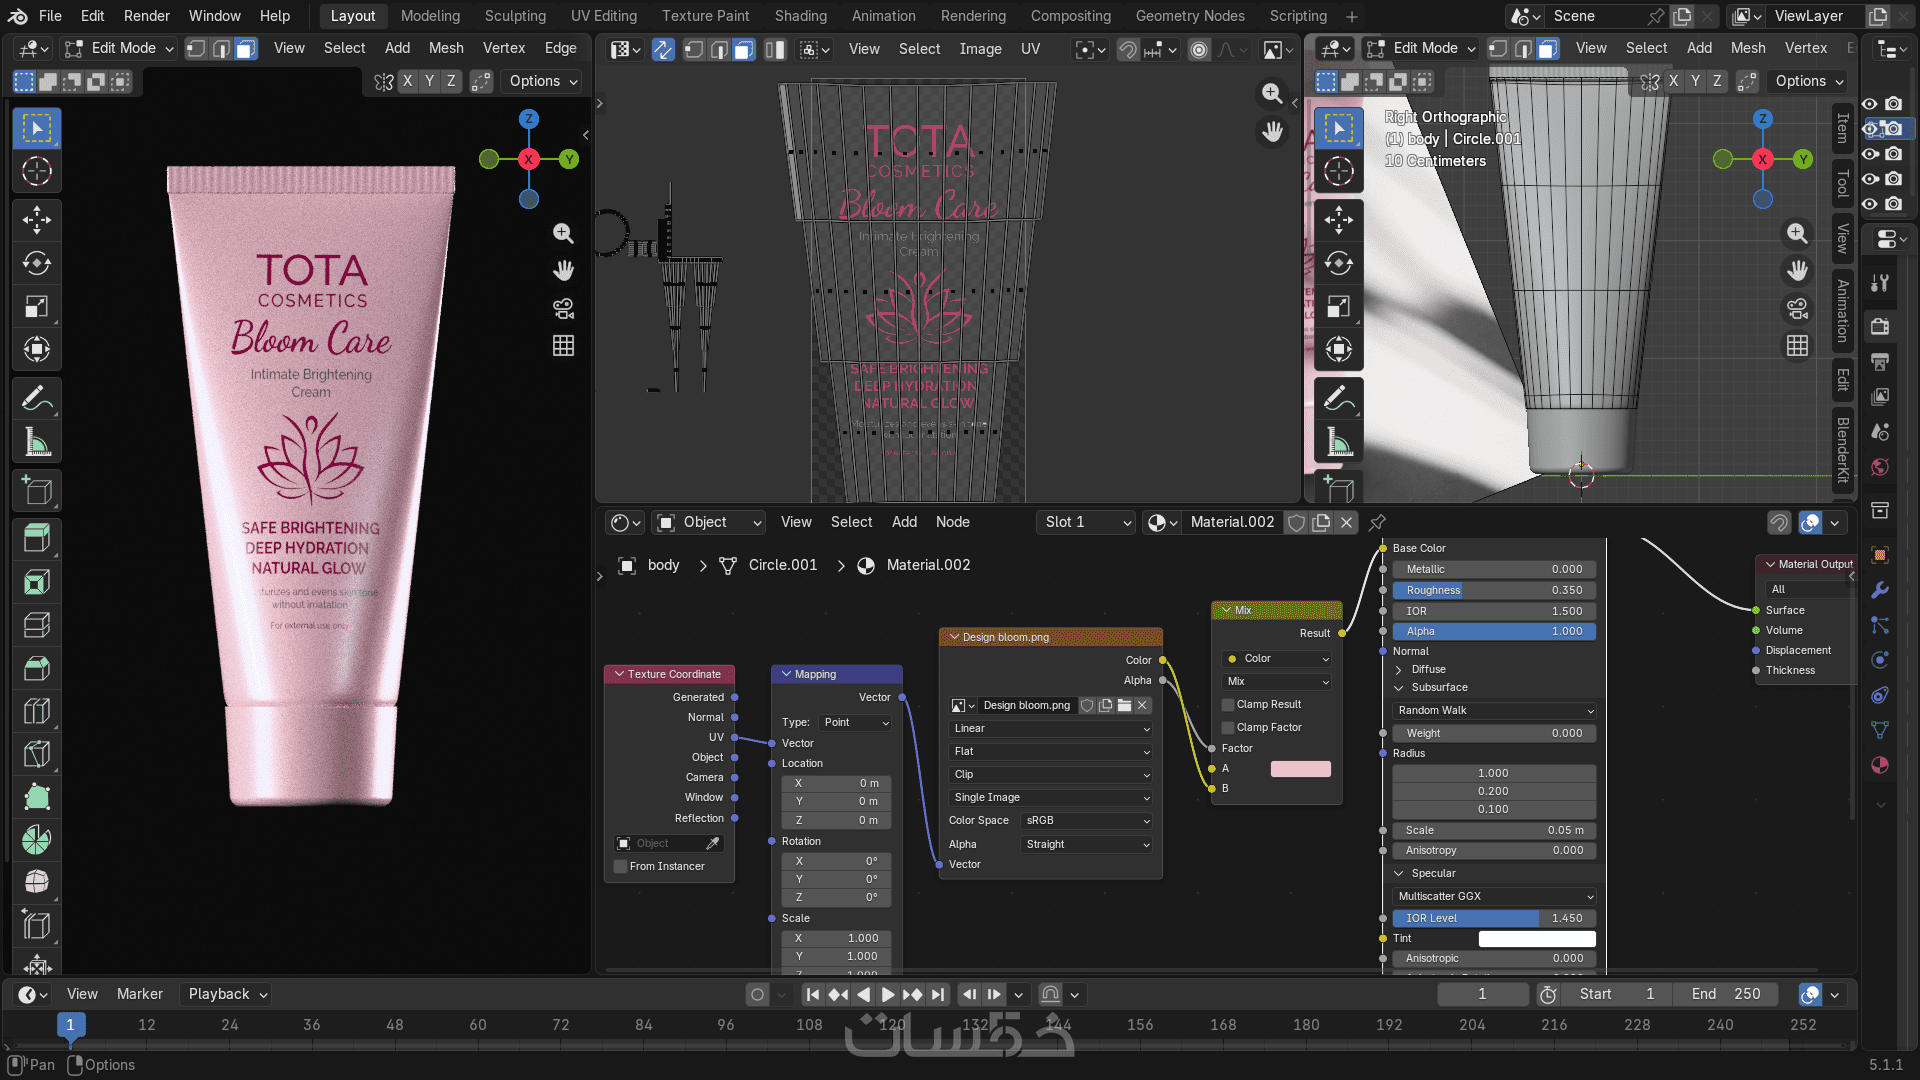1920x1080 pixels.
Task: Select the Scale tool in left viewport
Action: click(37, 306)
